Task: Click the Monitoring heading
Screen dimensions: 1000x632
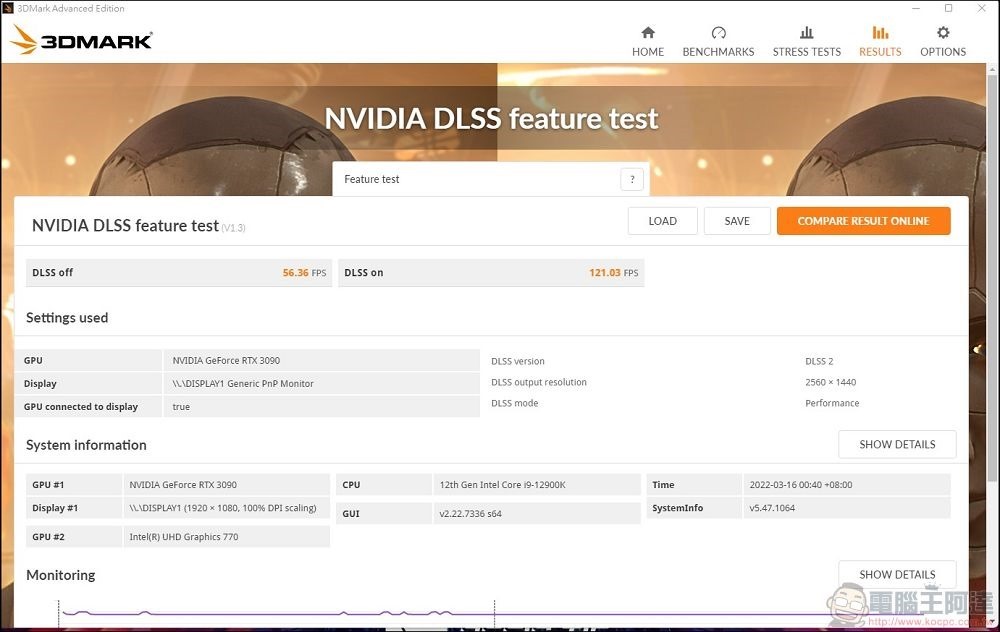Action: click(x=61, y=575)
